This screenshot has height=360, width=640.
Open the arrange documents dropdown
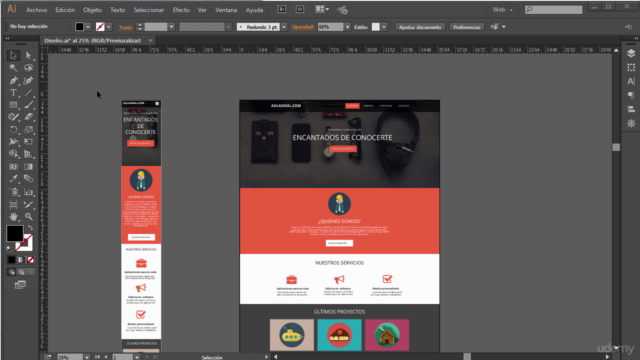322,9
